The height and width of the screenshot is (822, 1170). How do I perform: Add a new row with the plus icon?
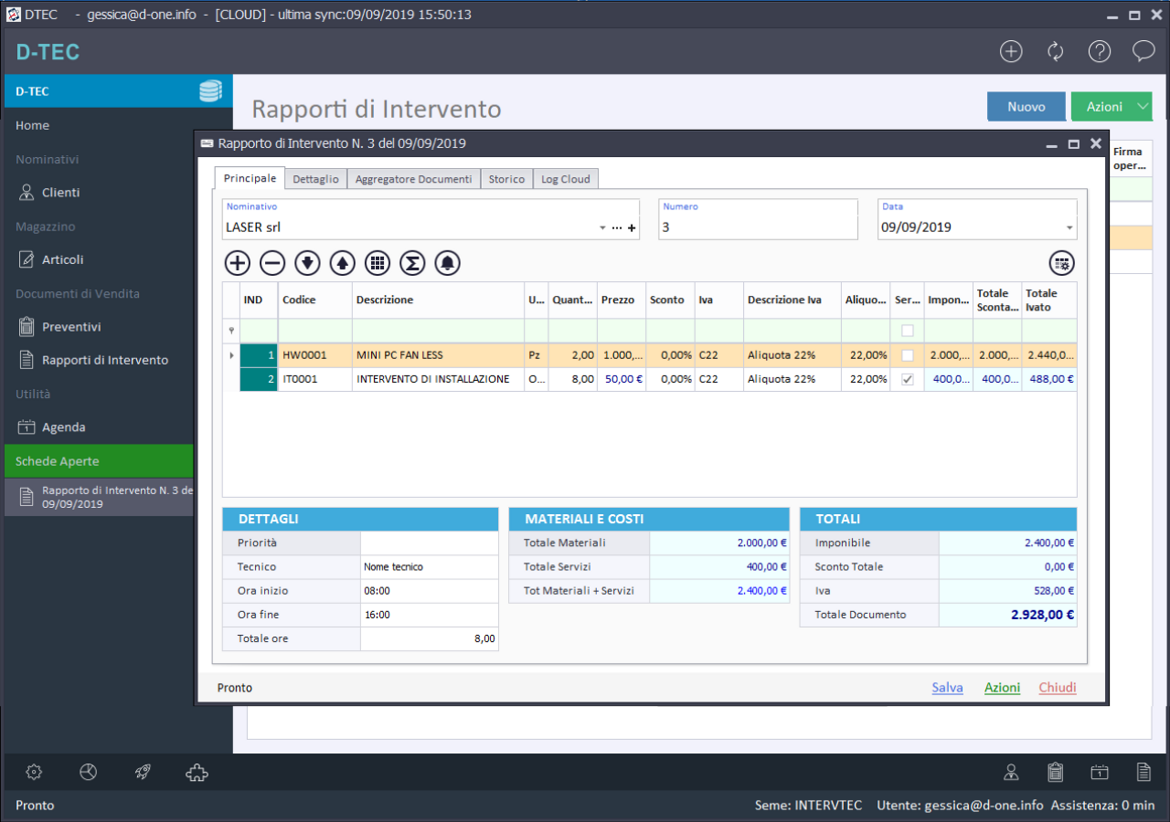point(237,263)
